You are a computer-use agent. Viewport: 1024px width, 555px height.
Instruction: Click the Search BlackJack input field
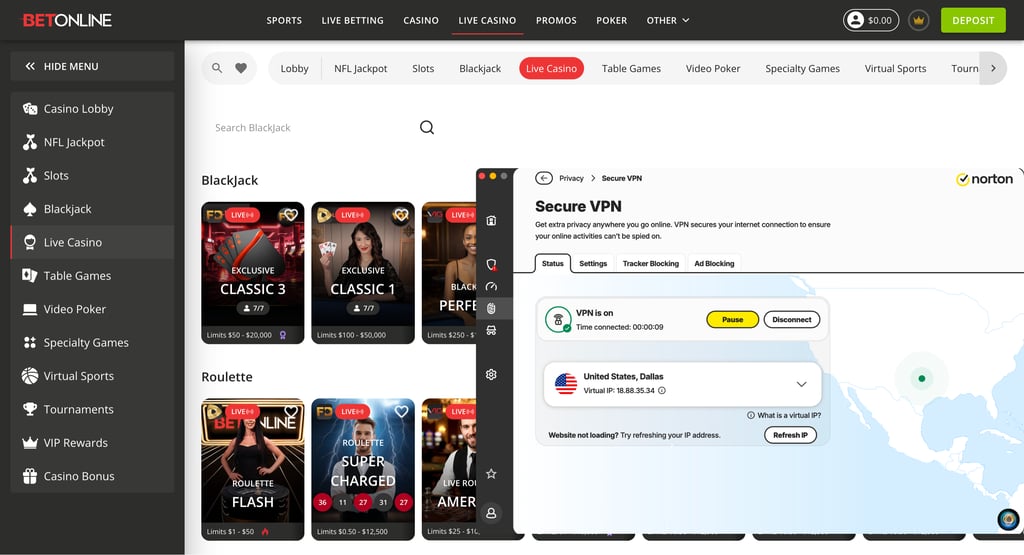(313, 127)
